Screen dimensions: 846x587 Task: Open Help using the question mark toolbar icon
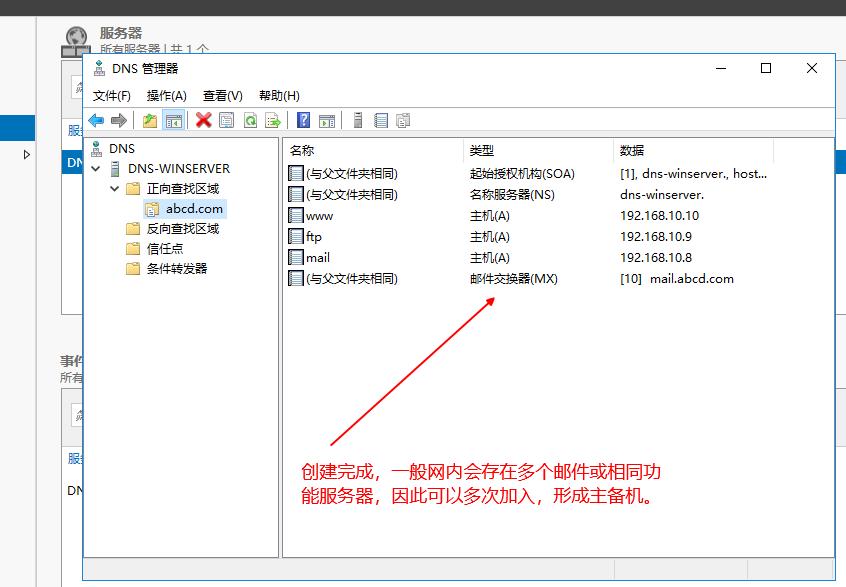click(x=302, y=120)
